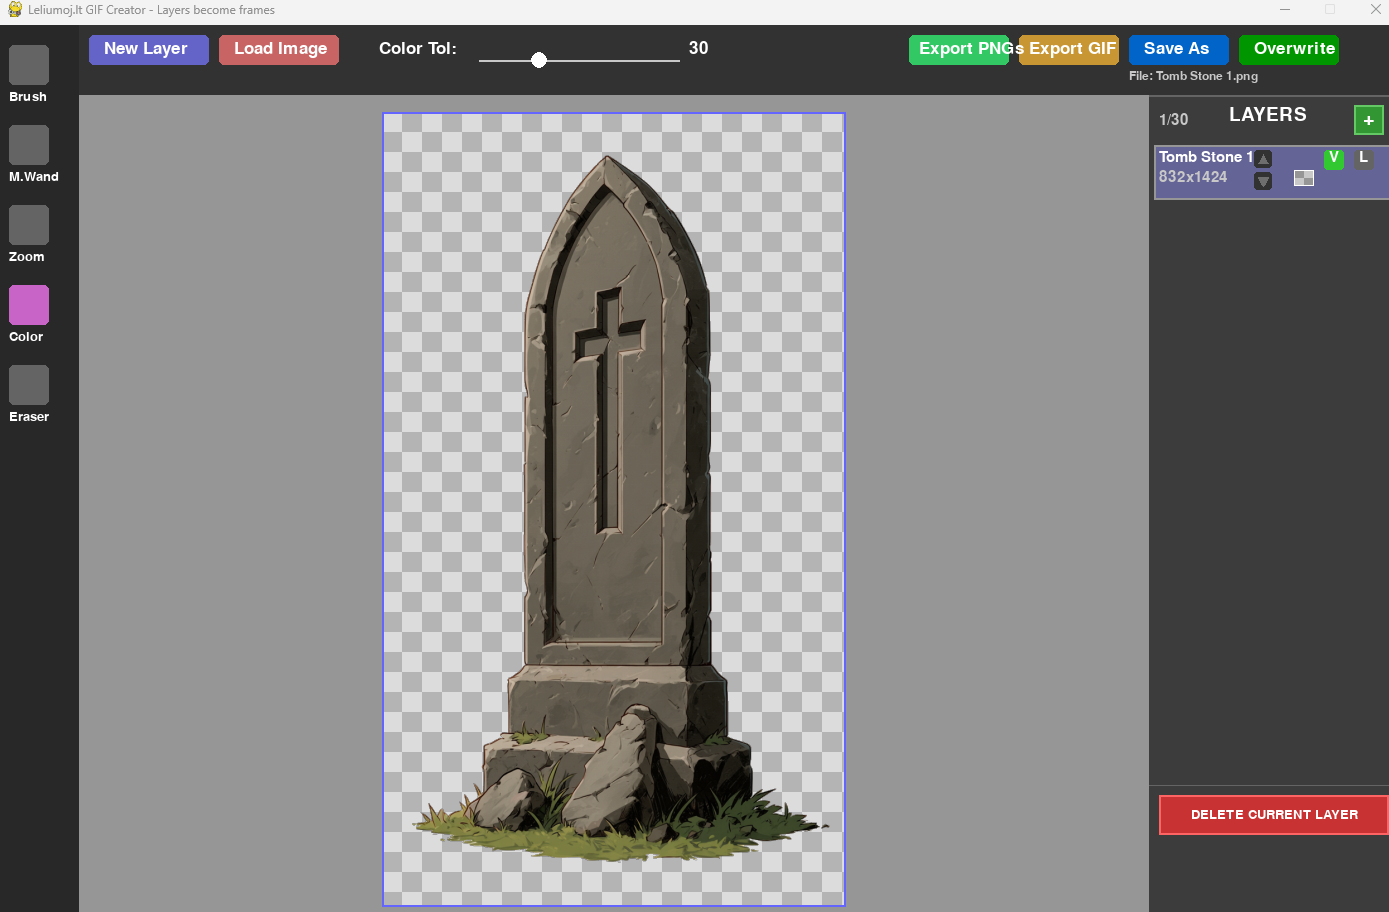Click the Color Tol slider handle
1389x912 pixels.
pyautogui.click(x=539, y=60)
